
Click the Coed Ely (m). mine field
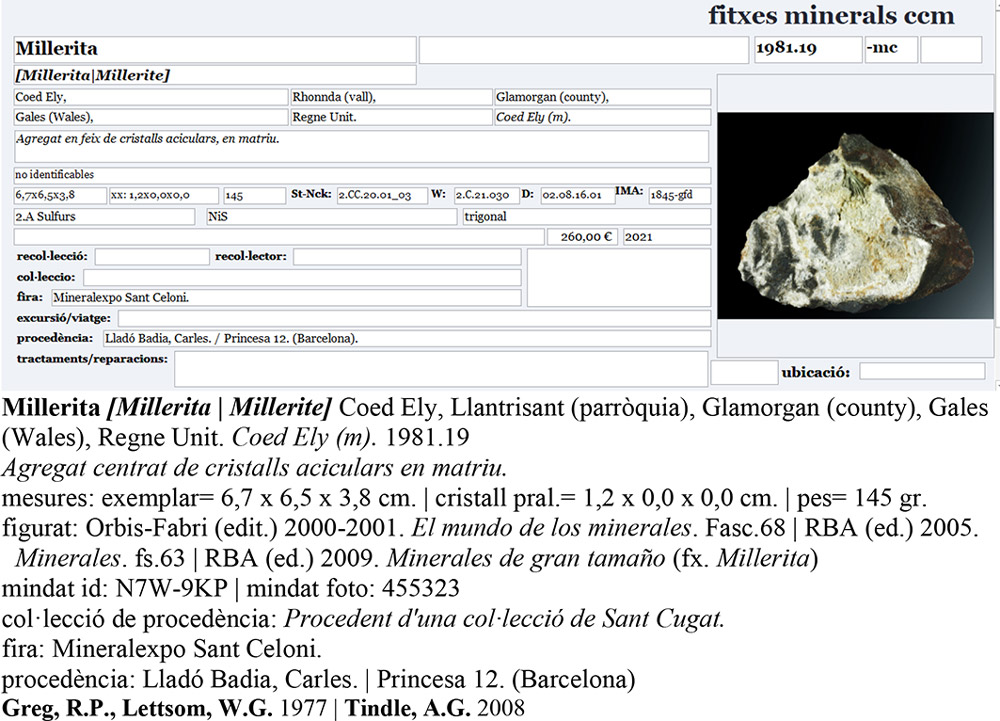pyautogui.click(x=602, y=117)
